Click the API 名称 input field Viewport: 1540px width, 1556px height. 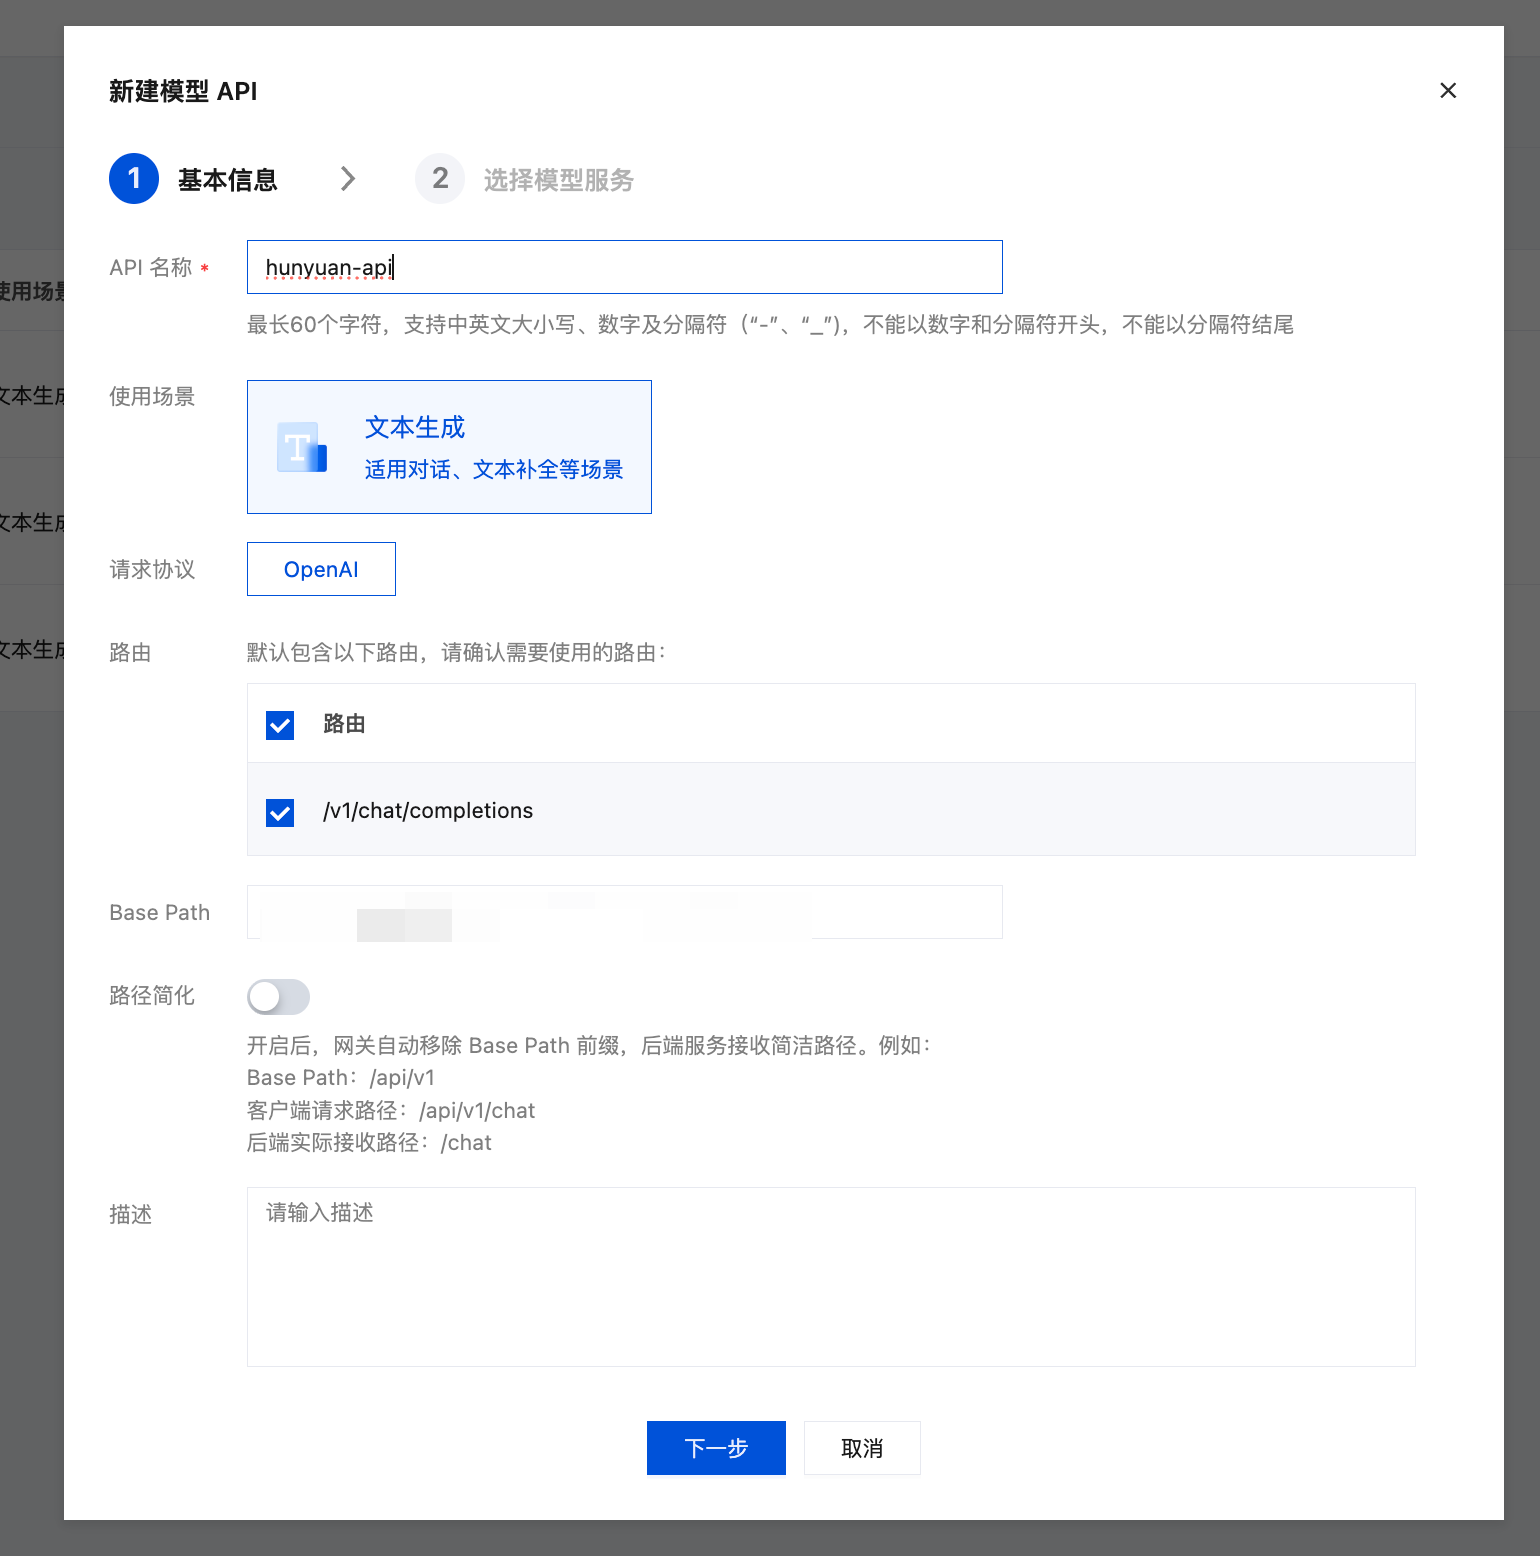(624, 267)
